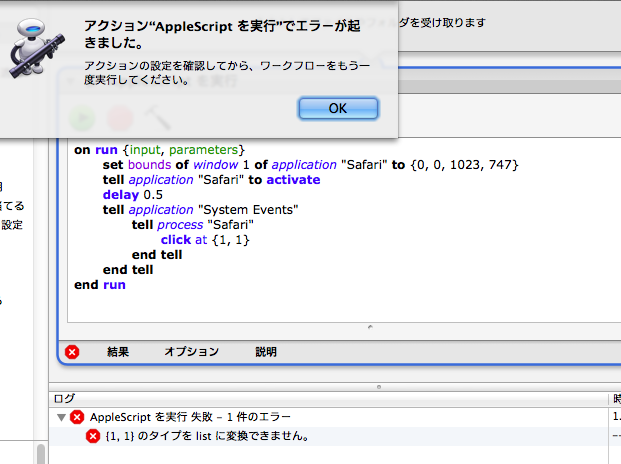Open the オプション tab
Viewport: 621px width, 464px height.
(191, 352)
